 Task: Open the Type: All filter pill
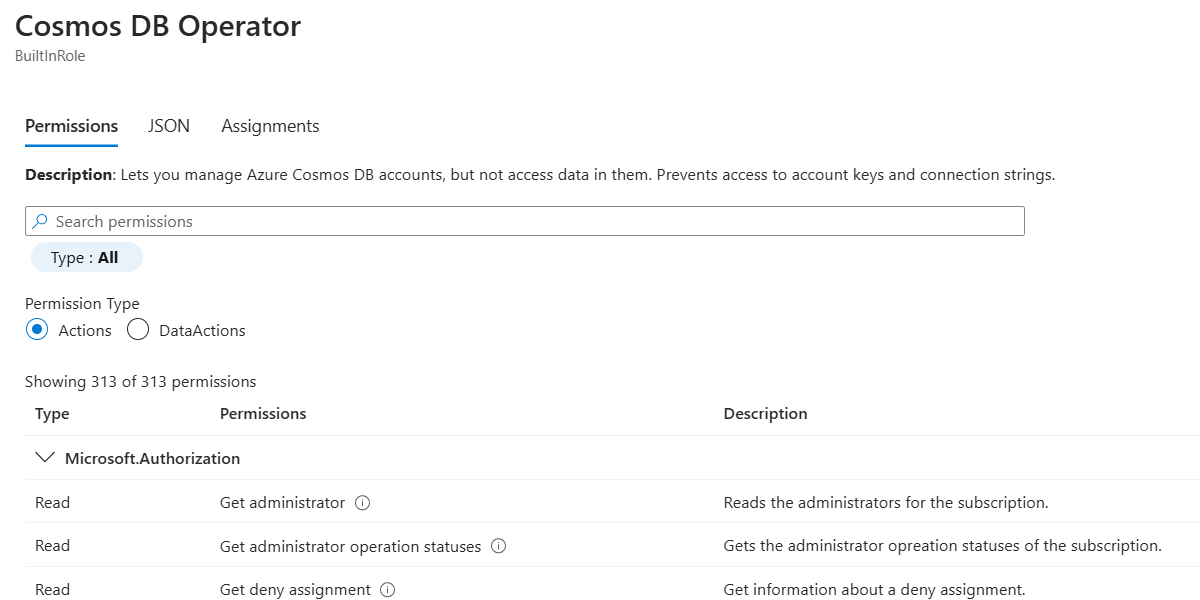tap(86, 257)
